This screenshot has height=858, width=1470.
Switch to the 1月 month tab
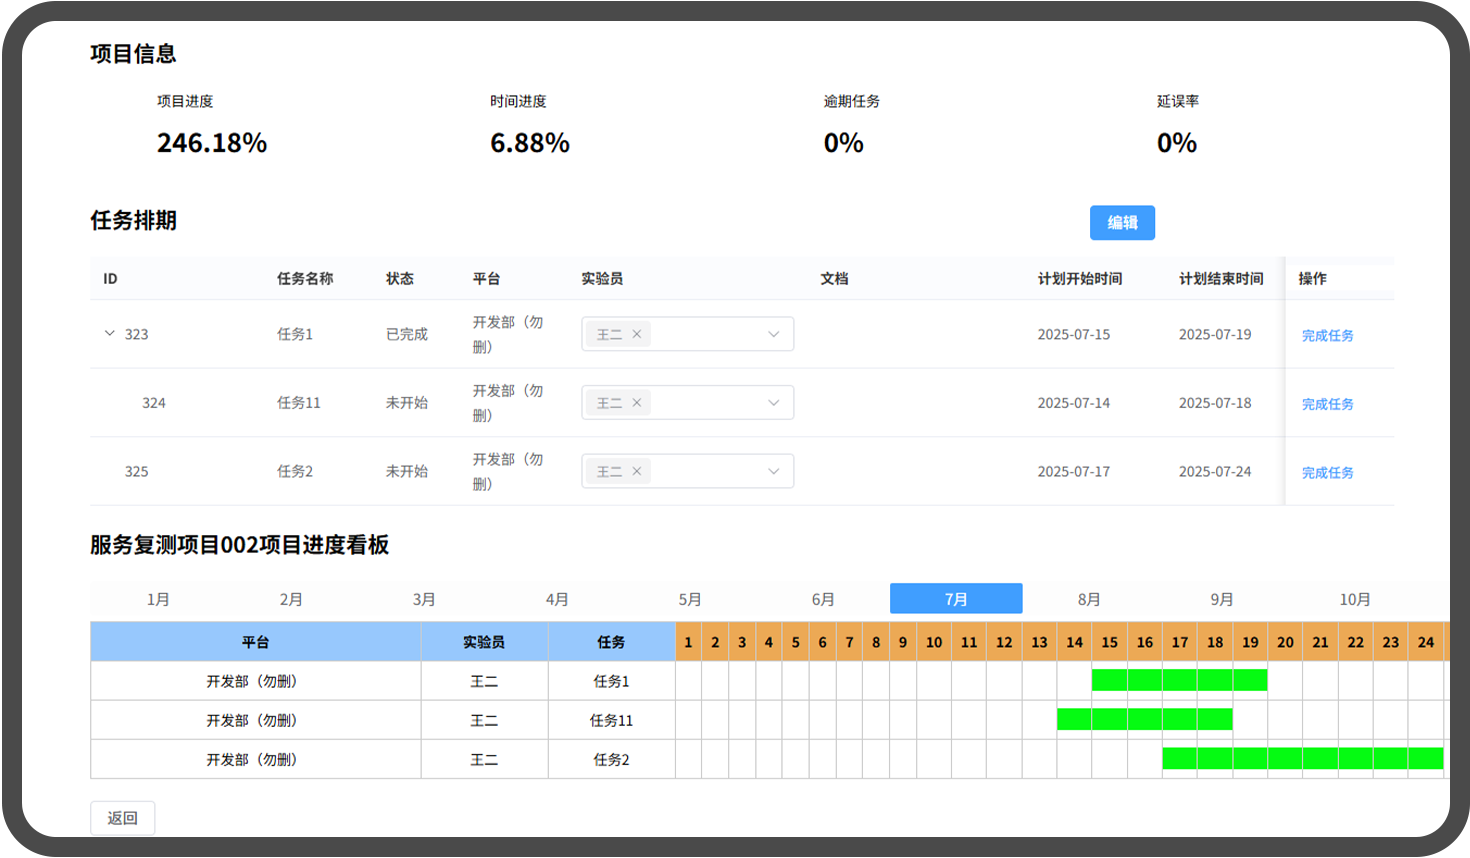[x=158, y=599]
